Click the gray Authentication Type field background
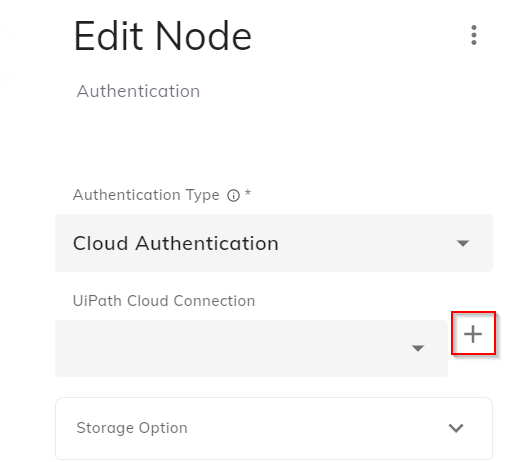 coord(366,243)
